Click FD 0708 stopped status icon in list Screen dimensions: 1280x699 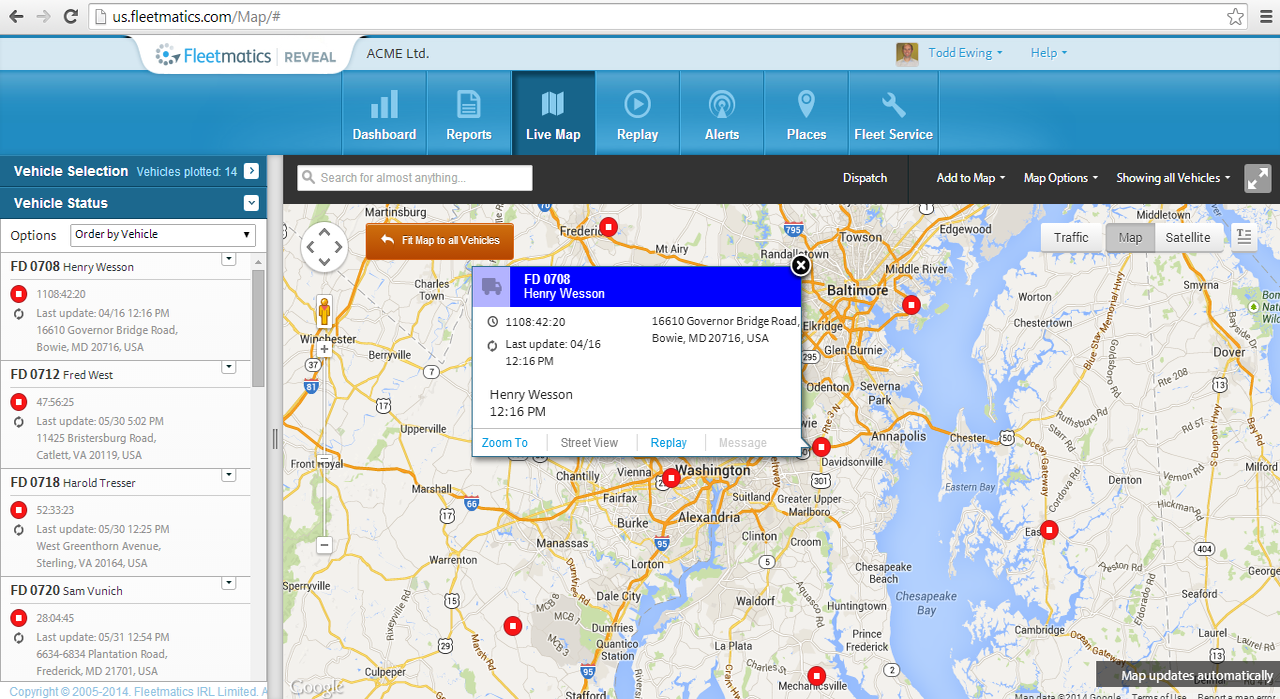coord(19,294)
